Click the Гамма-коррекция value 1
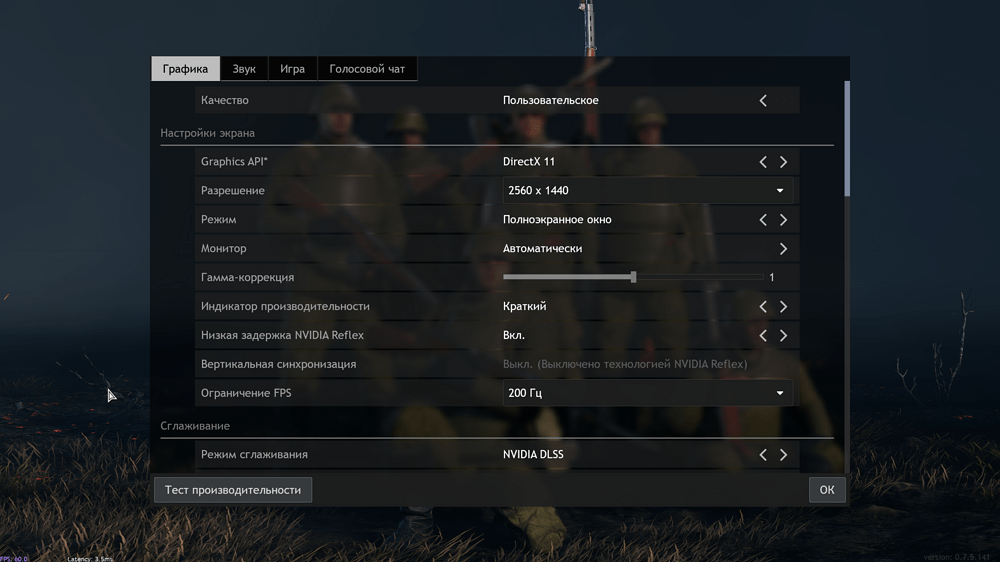This screenshot has height=562, width=1000. pos(772,277)
